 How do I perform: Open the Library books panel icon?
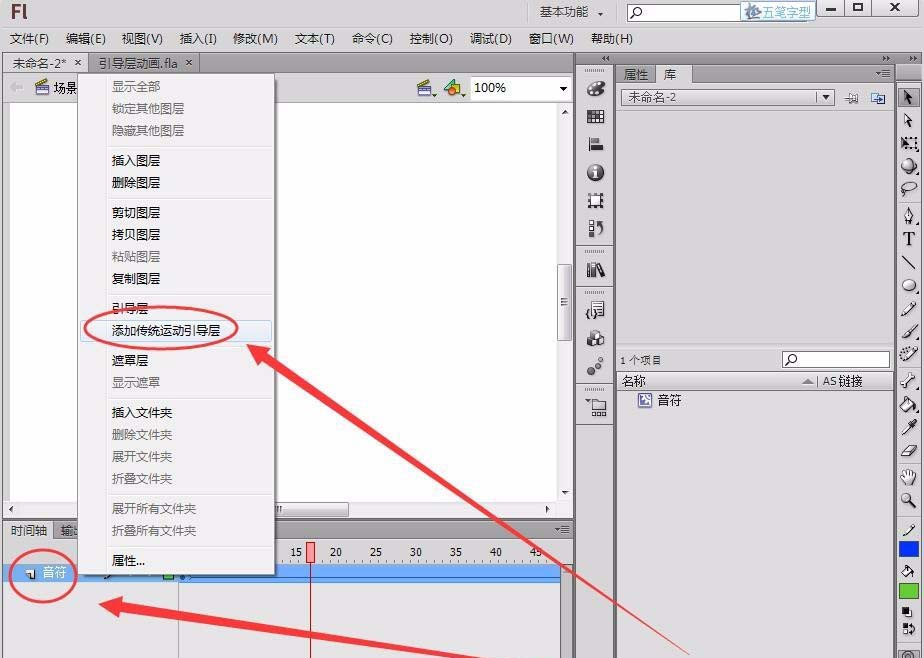(595, 270)
